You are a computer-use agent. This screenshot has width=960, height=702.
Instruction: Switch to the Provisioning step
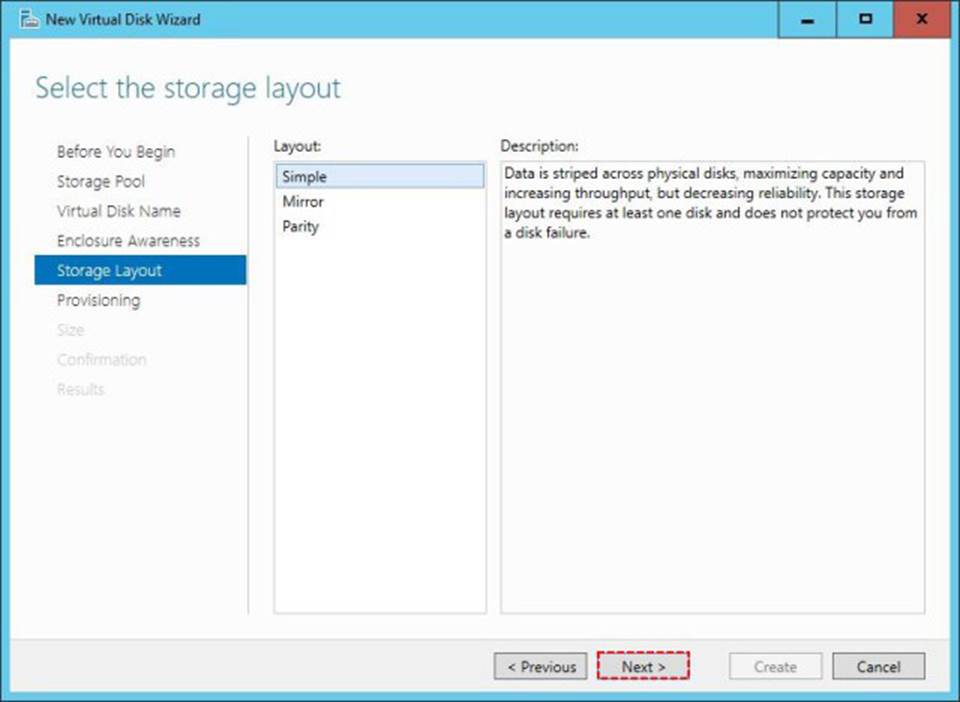(x=98, y=300)
